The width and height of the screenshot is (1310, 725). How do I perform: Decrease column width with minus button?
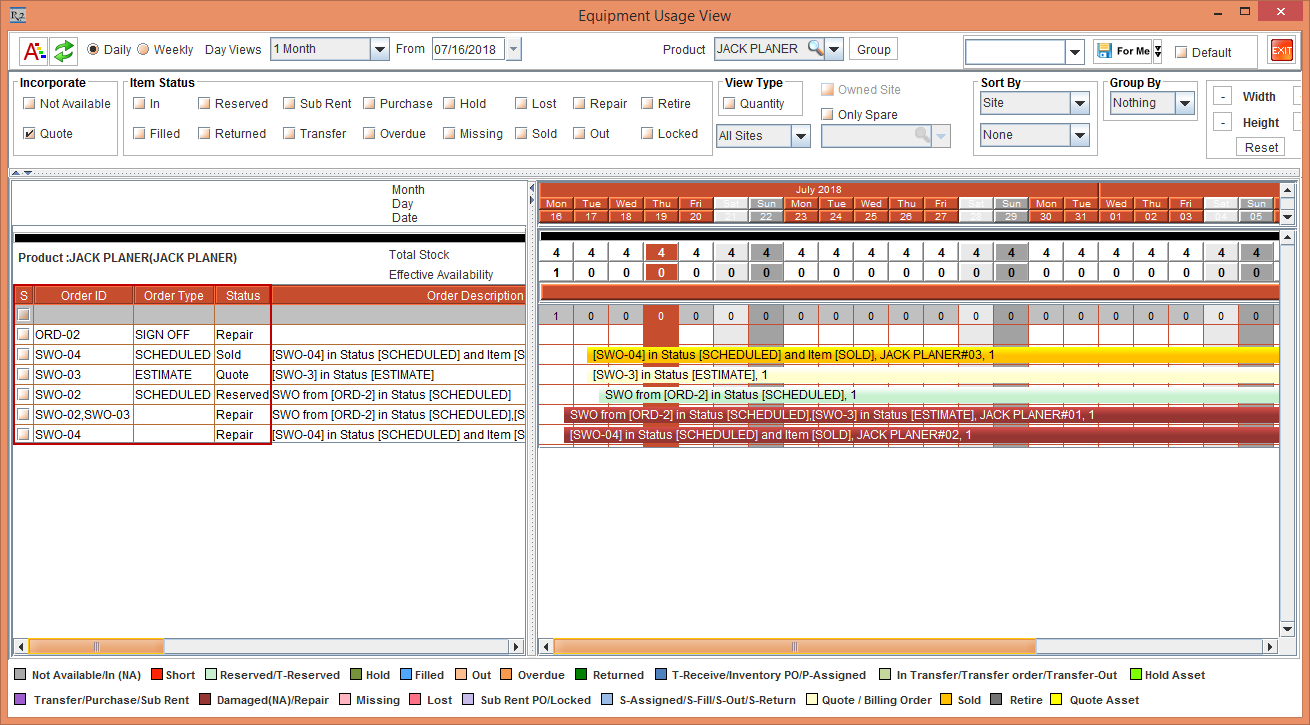1221,97
